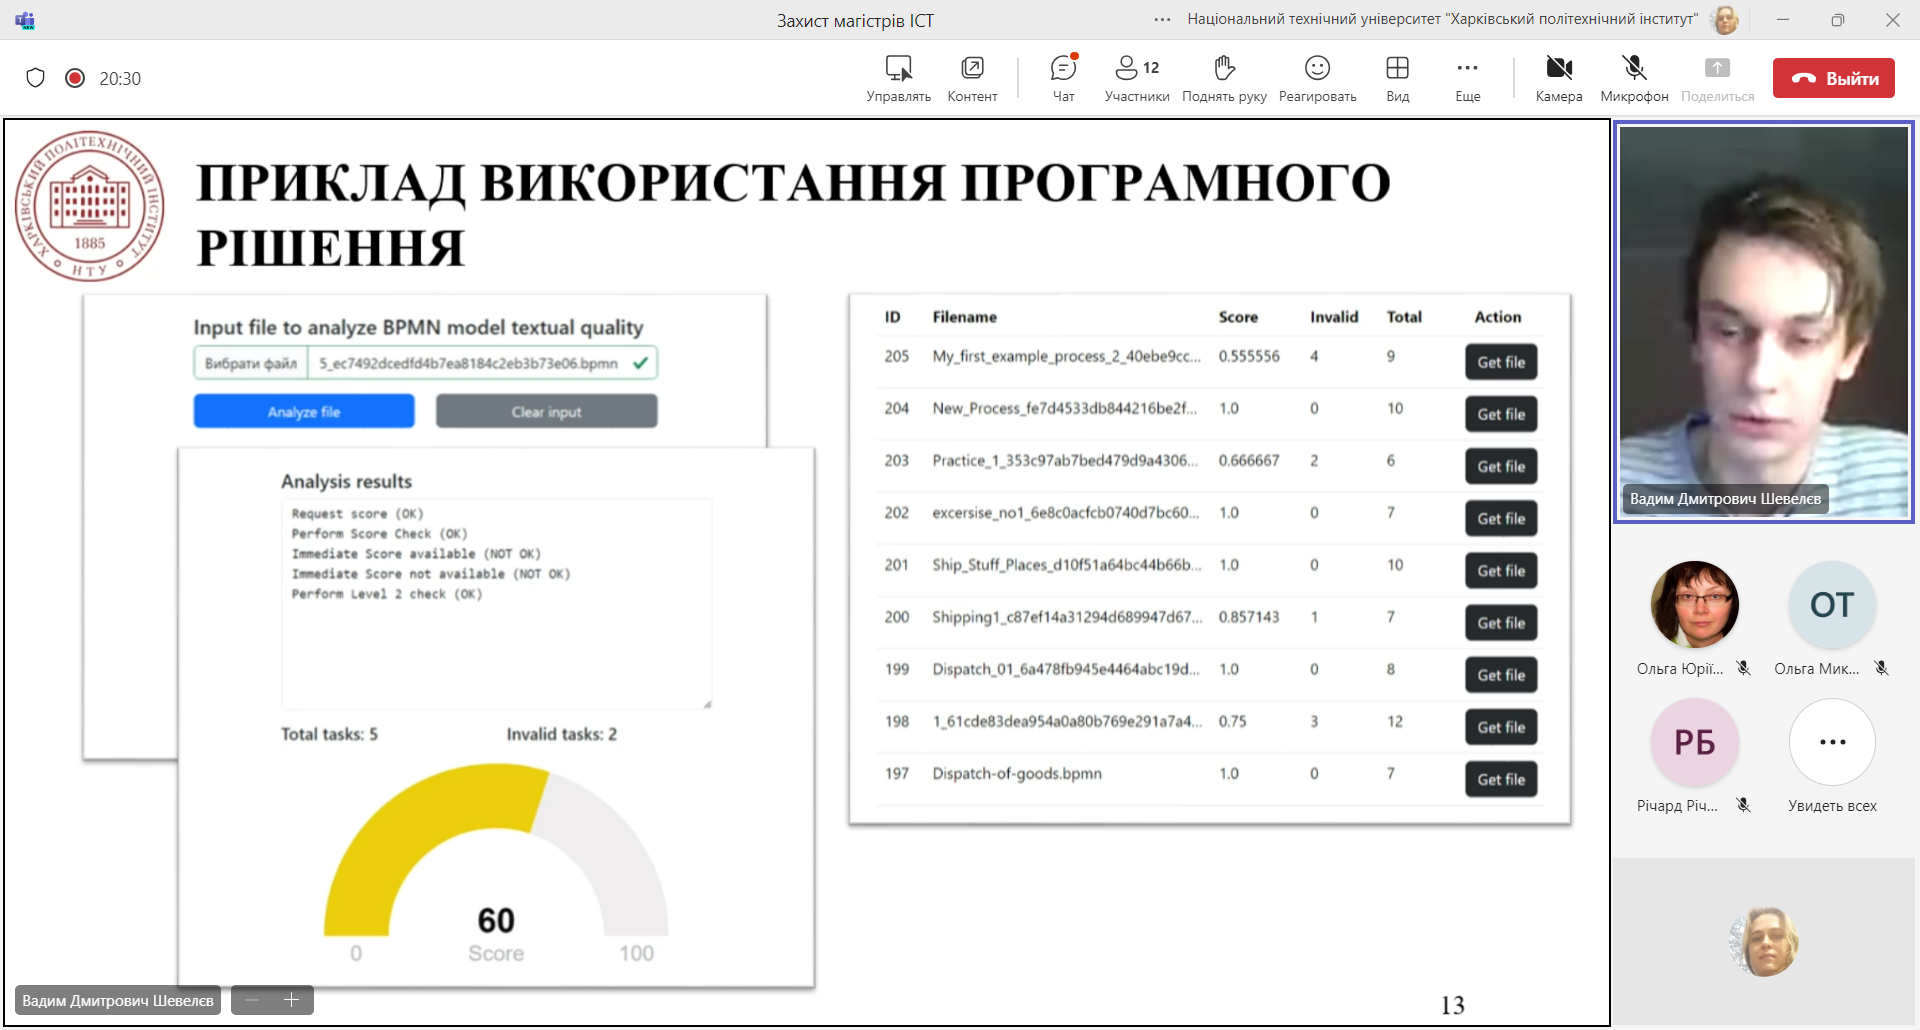Click the Teams app logo icon
1920x1030 pixels.
(25, 20)
